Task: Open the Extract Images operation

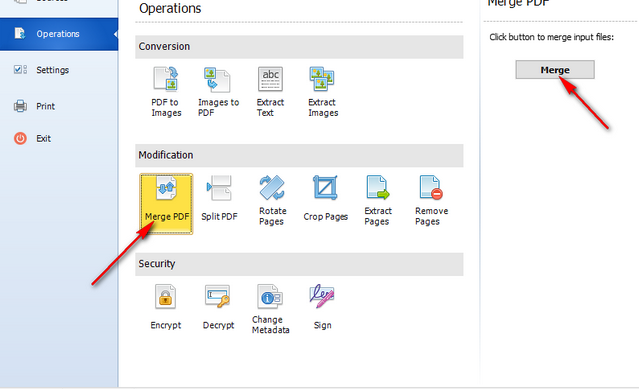Action: point(322,92)
